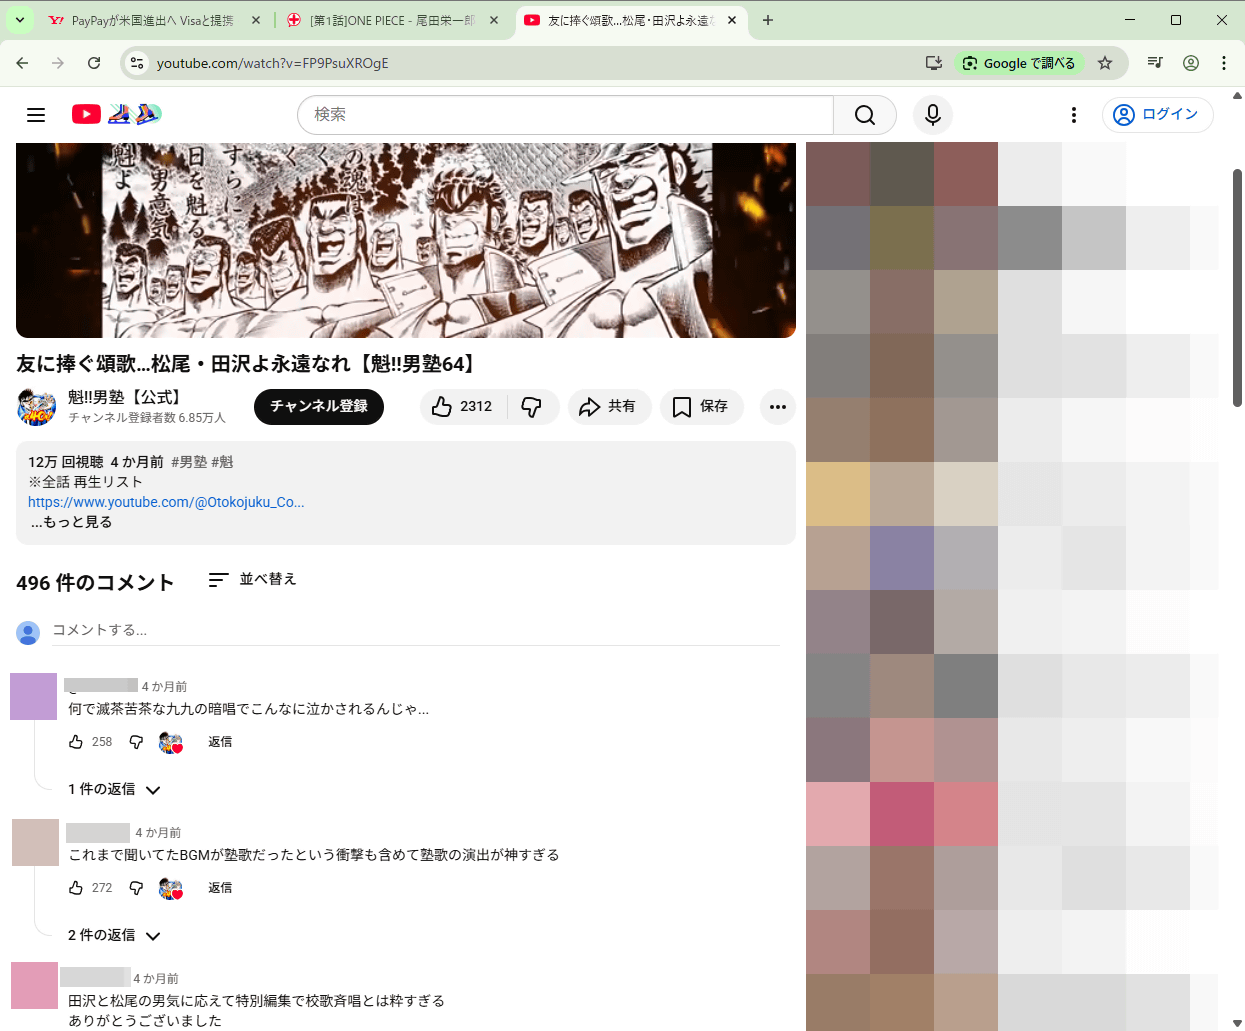View site information icon in address bar

(138, 63)
